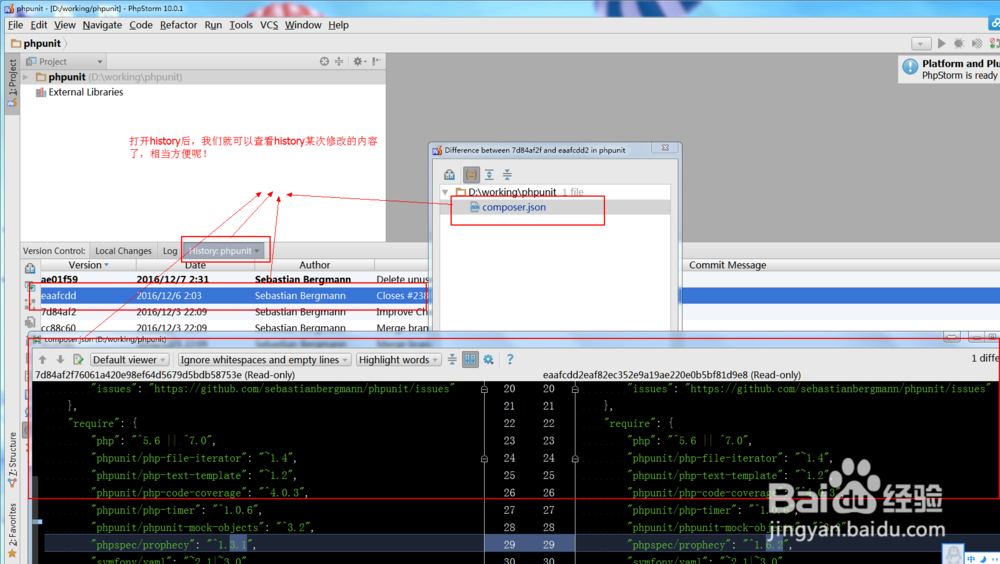Click Show Diff icon in history toolbar
The width and height of the screenshot is (1000, 564).
[x=30, y=269]
